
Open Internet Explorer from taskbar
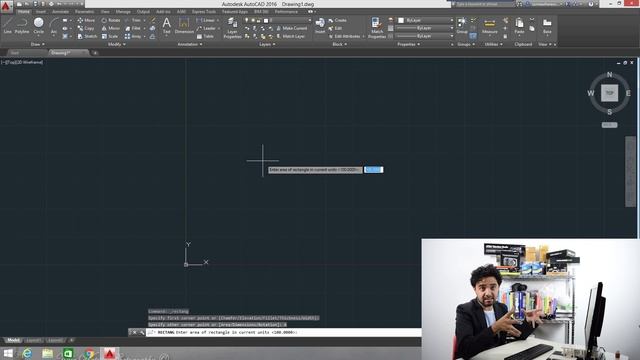[x=27, y=353]
